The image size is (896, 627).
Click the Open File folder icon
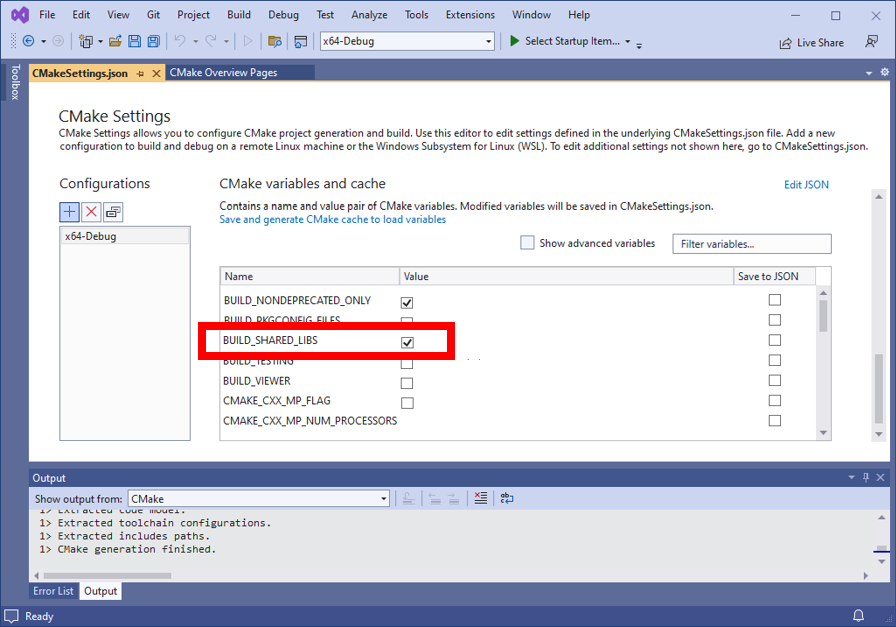tap(115, 41)
